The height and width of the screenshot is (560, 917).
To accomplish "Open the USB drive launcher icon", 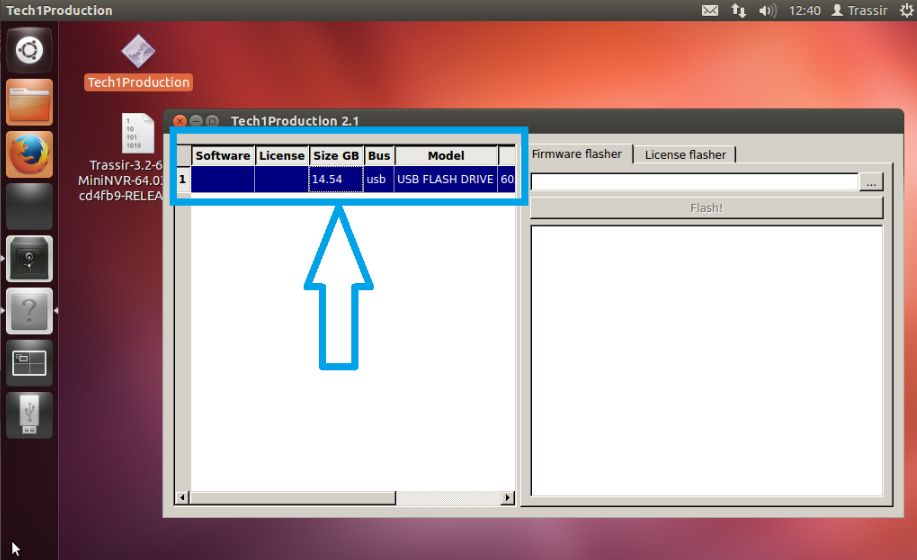I will 29,415.
